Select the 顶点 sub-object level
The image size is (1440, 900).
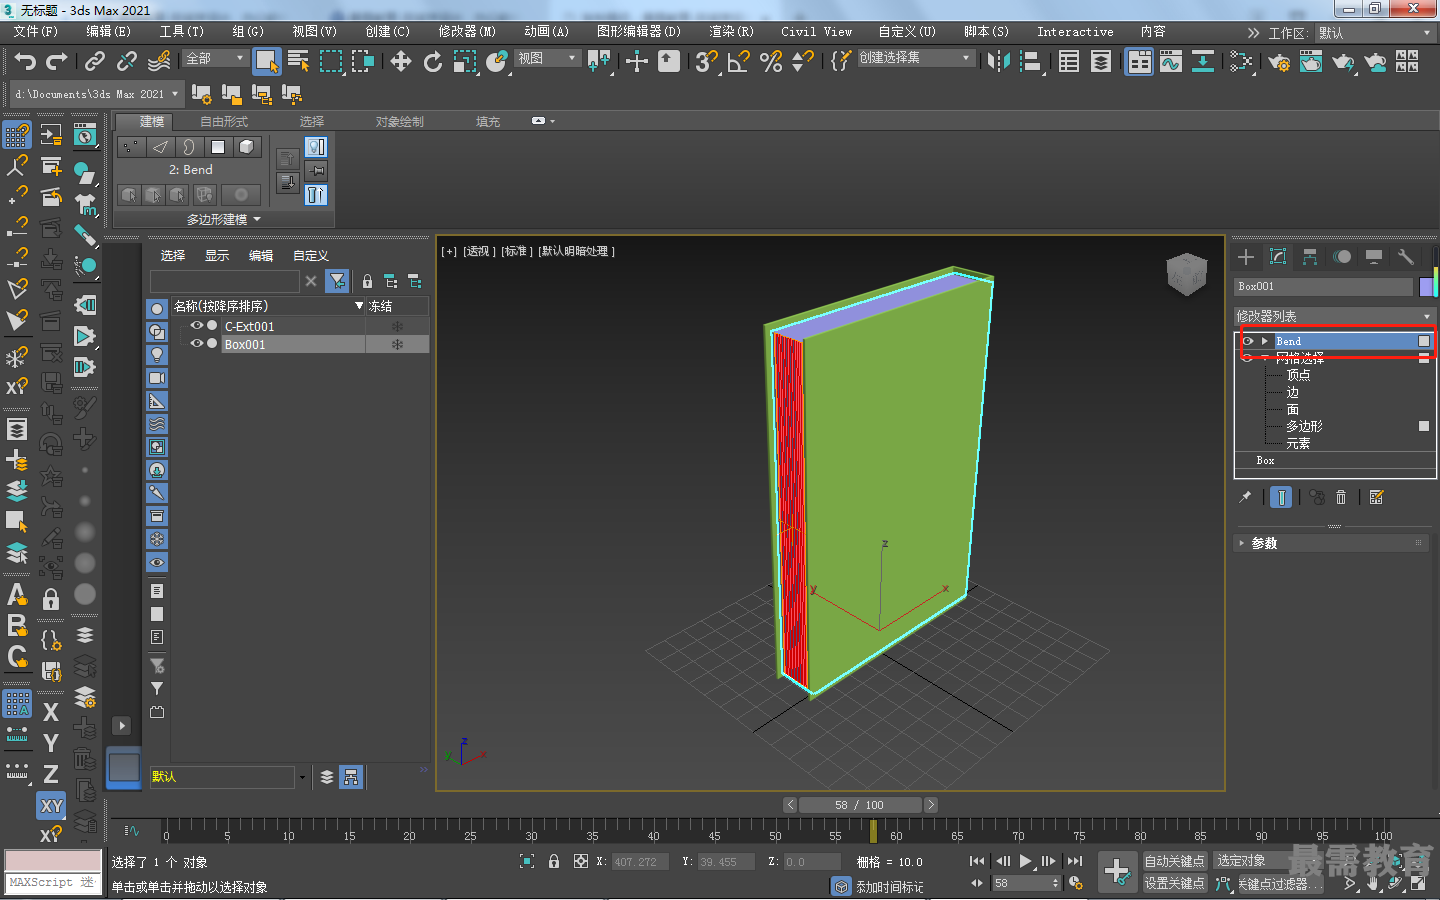1298,375
